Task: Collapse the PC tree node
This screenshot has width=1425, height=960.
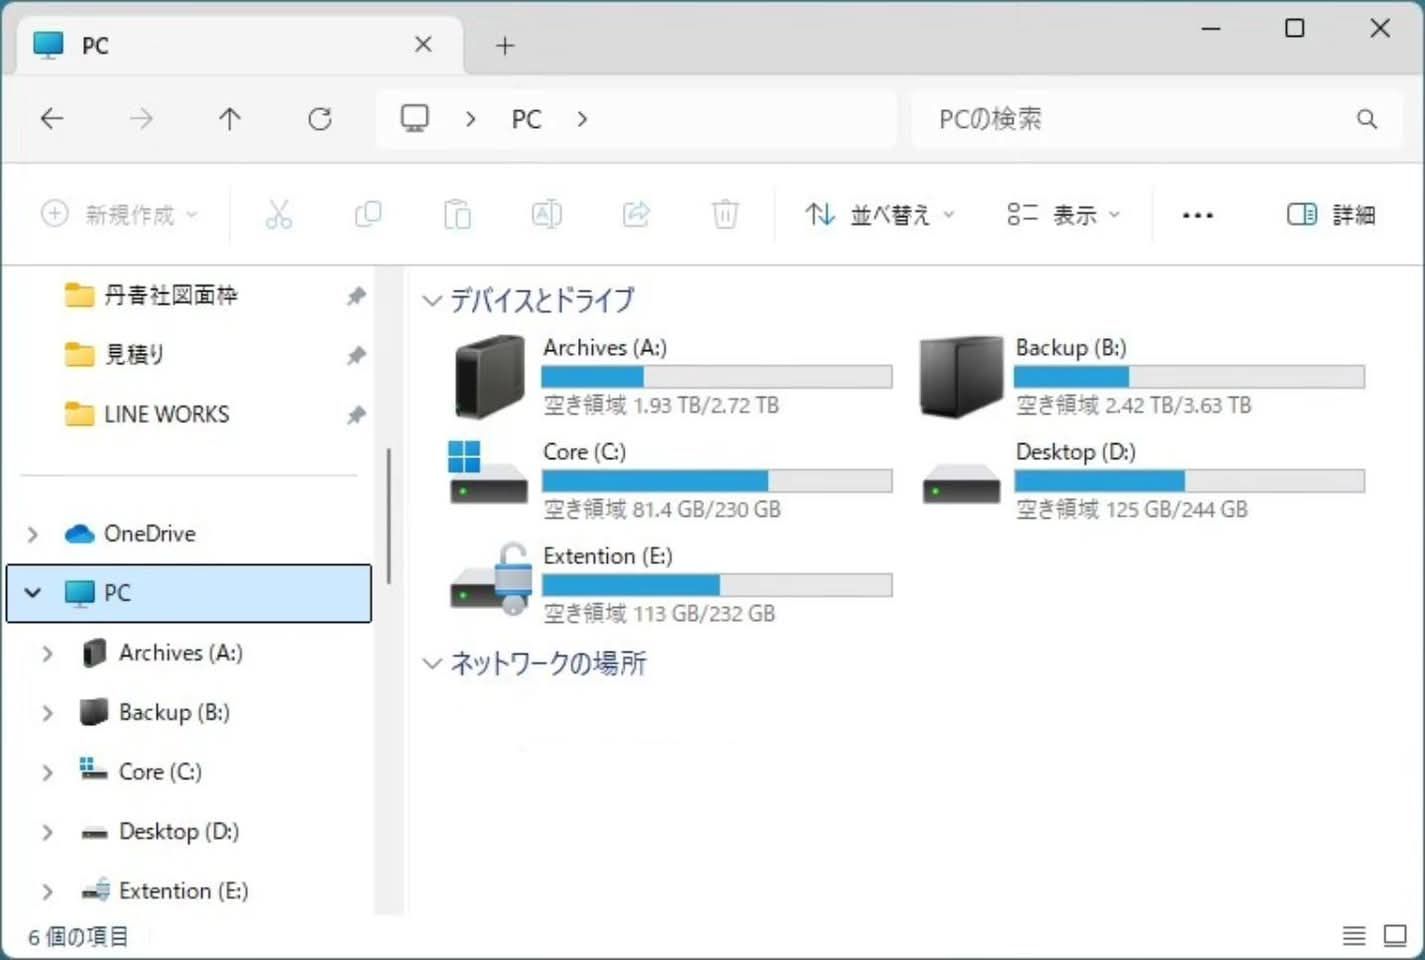Action: click(x=33, y=593)
